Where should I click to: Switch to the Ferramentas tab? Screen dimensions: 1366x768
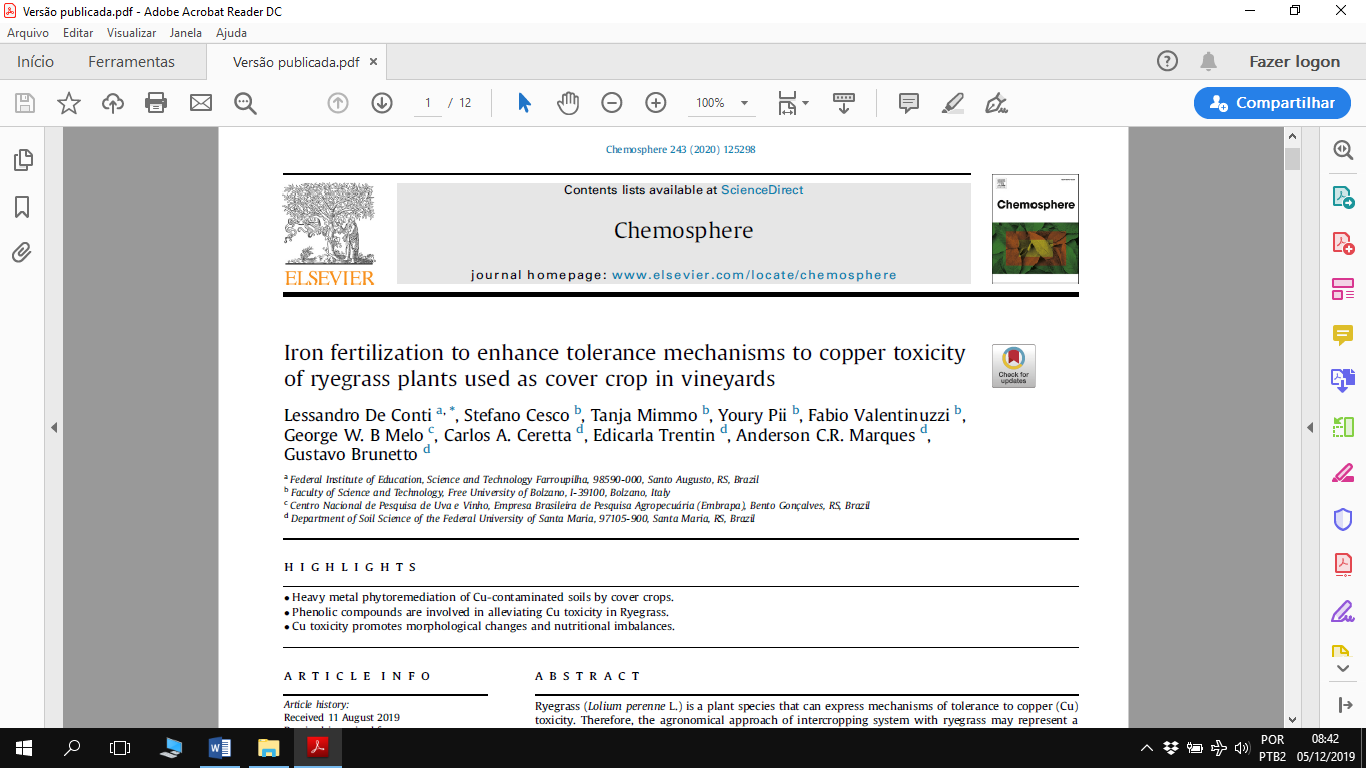[x=131, y=62]
